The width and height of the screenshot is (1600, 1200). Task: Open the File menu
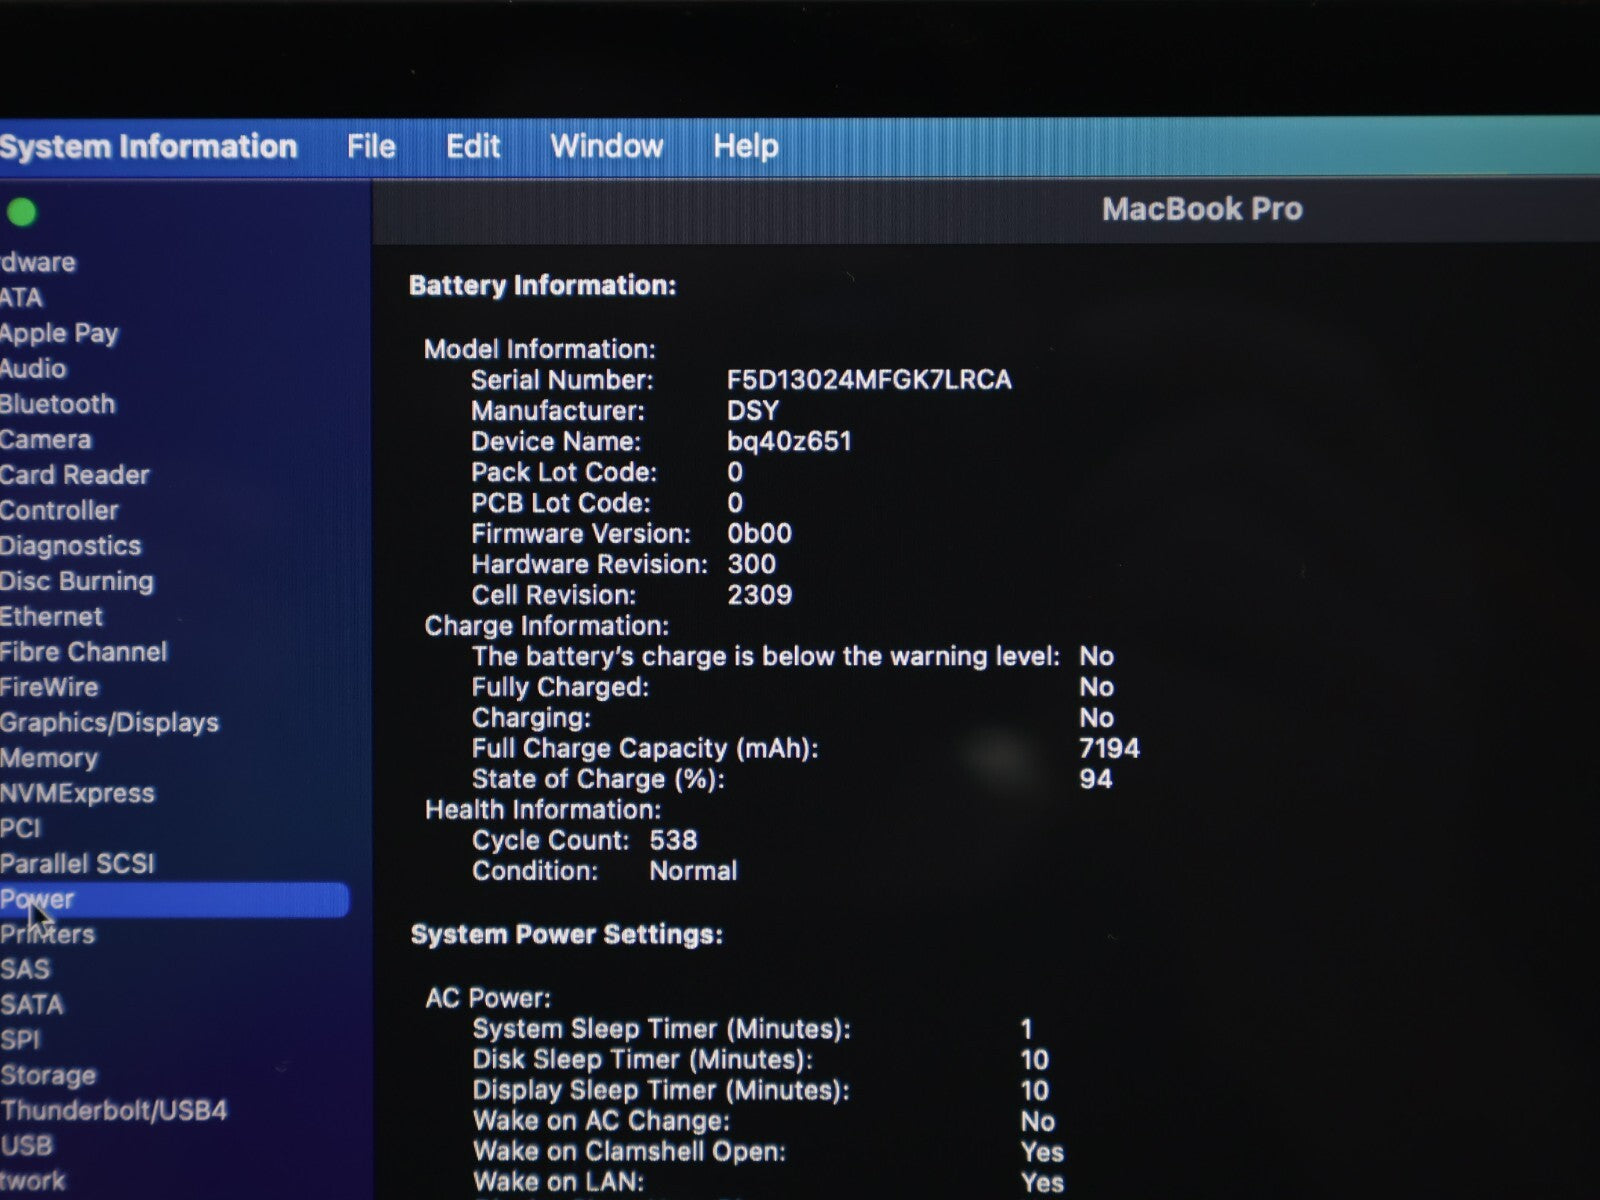click(371, 147)
